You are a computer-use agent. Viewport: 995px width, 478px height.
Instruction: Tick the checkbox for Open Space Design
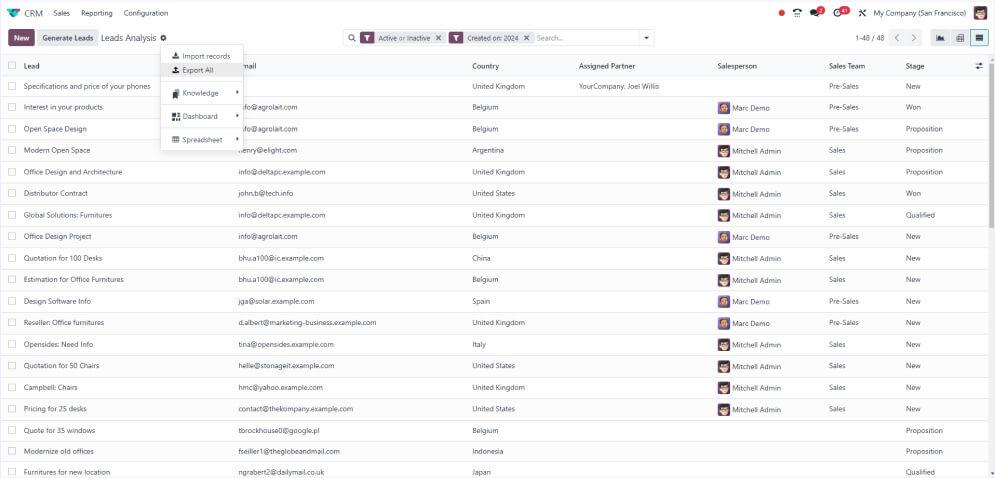(12, 129)
